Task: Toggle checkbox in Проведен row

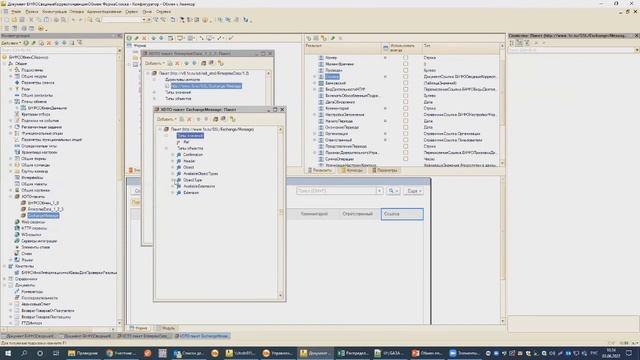Action: (405, 70)
